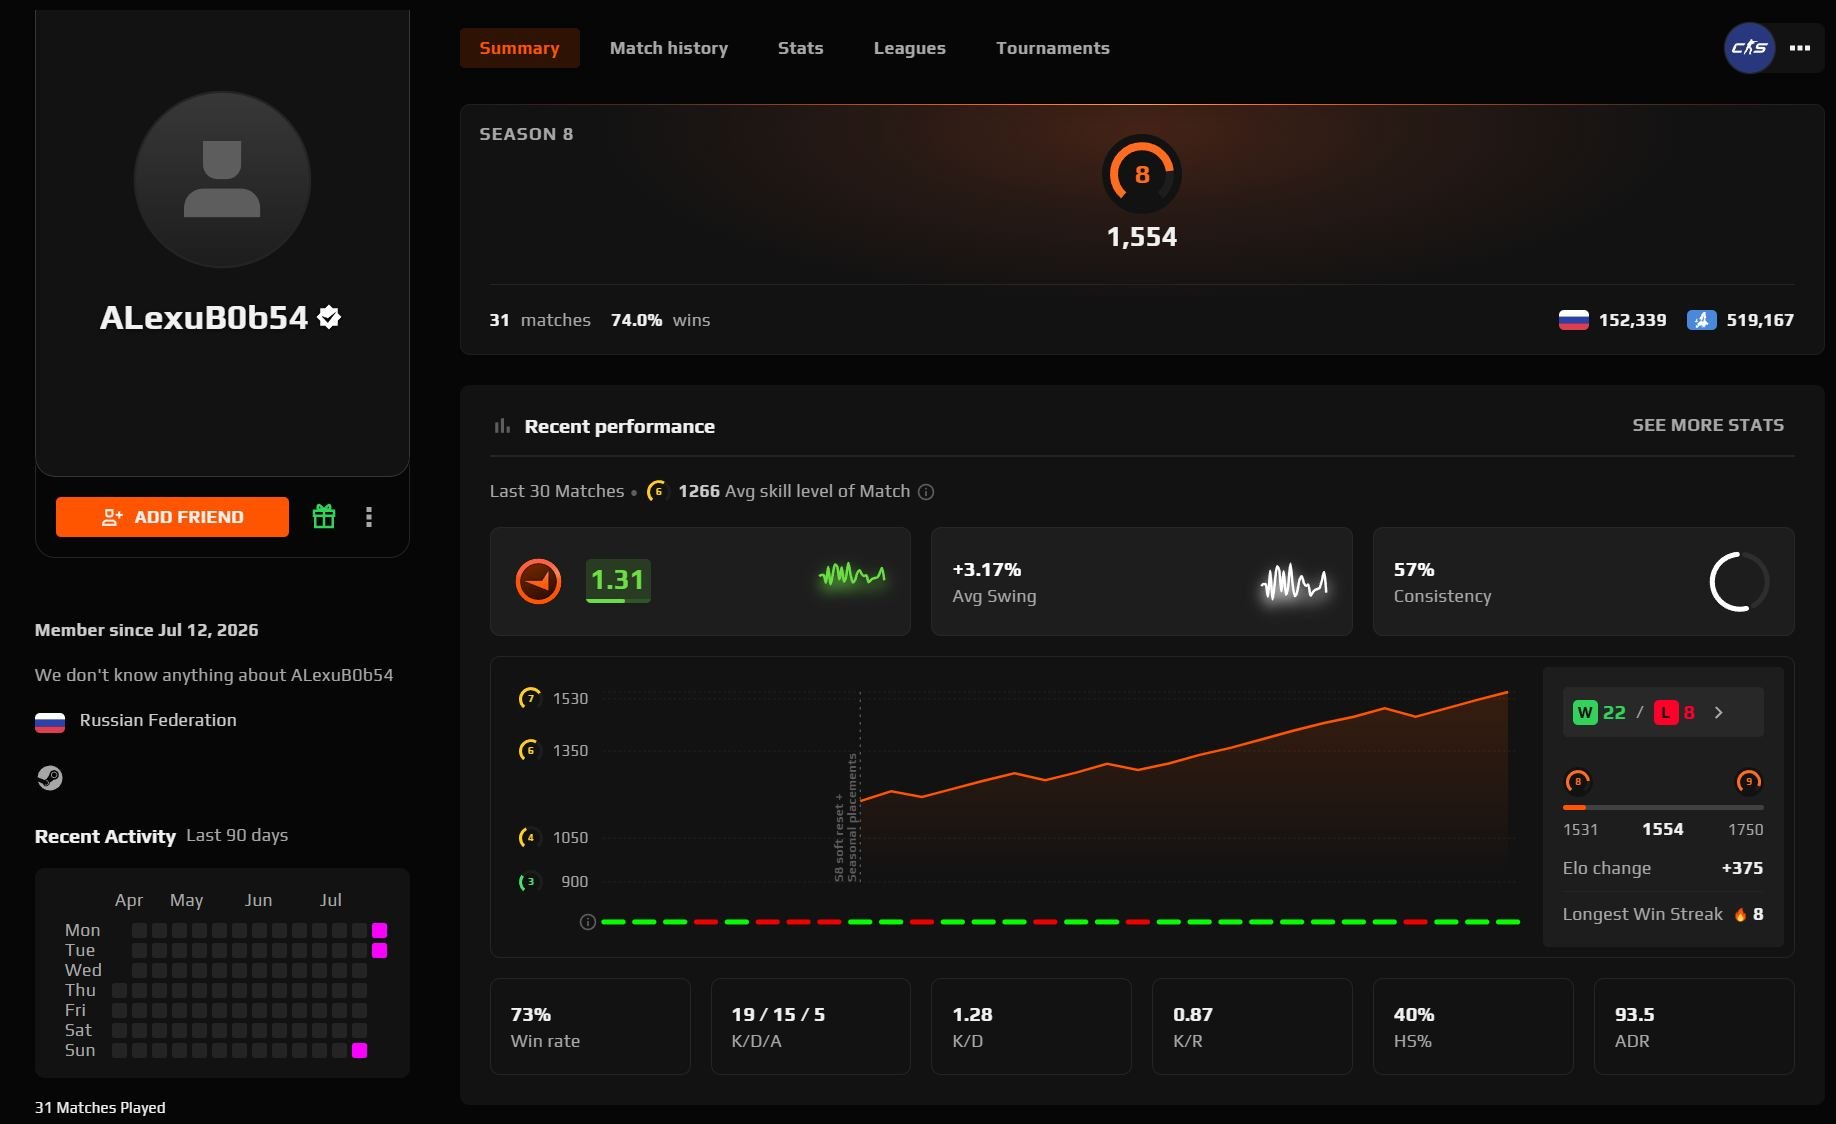Open the profile vertical dots menu
Viewport: 1836px width, 1124px height.
(x=369, y=517)
